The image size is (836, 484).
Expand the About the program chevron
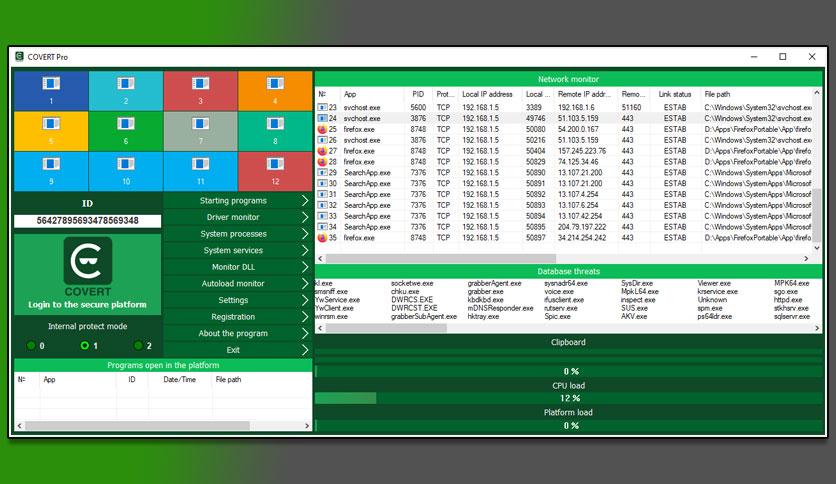305,333
